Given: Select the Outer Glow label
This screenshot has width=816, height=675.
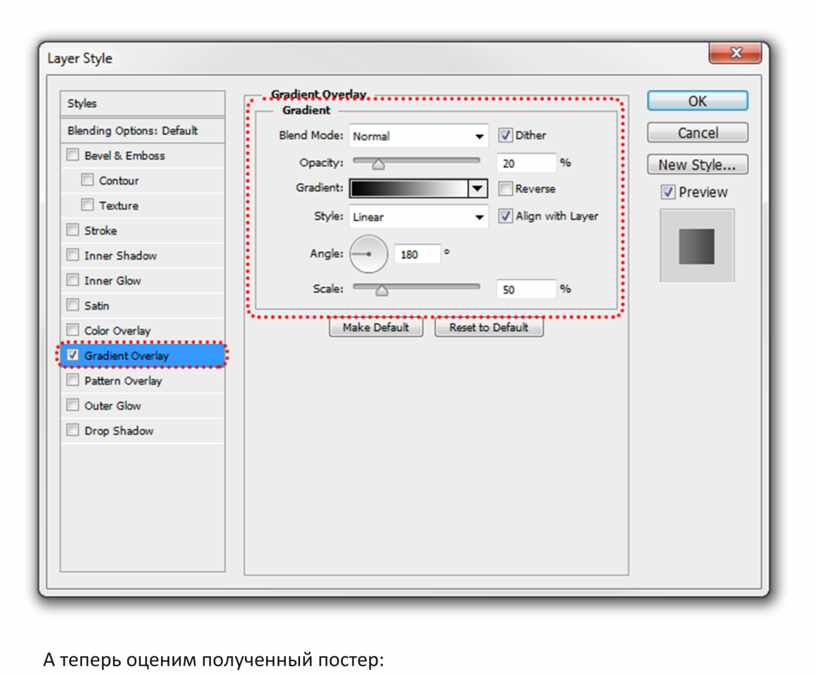Looking at the screenshot, I should point(112,406).
